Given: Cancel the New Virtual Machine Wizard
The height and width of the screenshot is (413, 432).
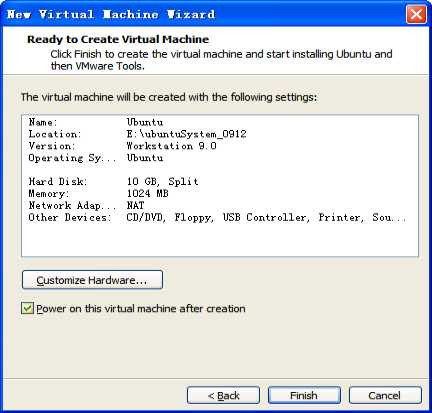Looking at the screenshot, I should point(385,395).
